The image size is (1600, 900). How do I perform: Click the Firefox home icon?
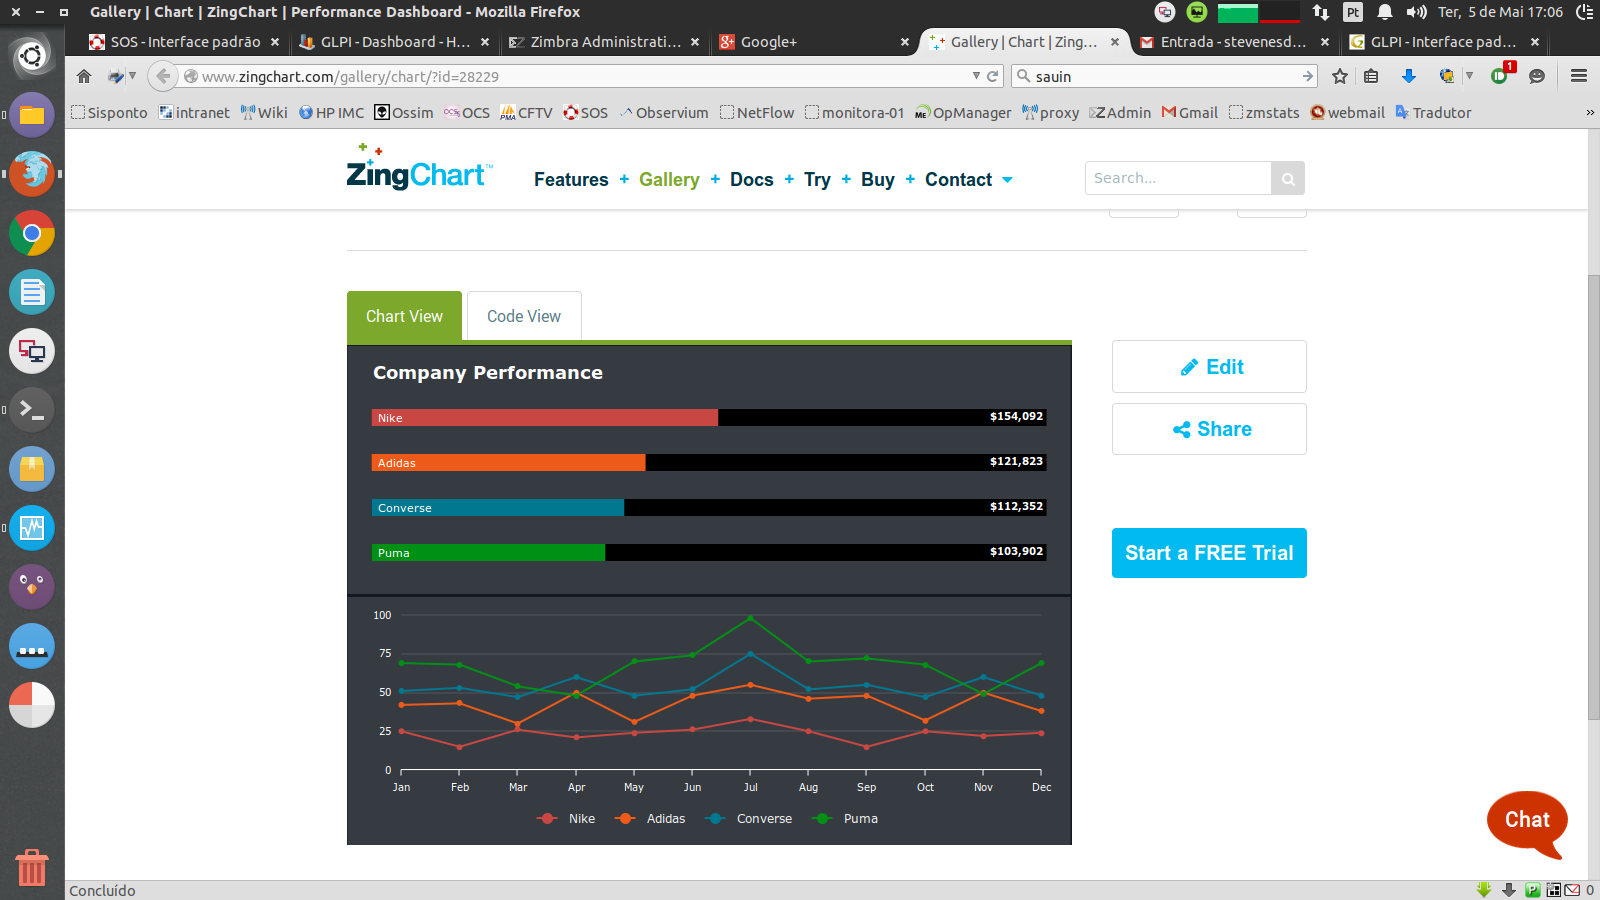click(84, 76)
